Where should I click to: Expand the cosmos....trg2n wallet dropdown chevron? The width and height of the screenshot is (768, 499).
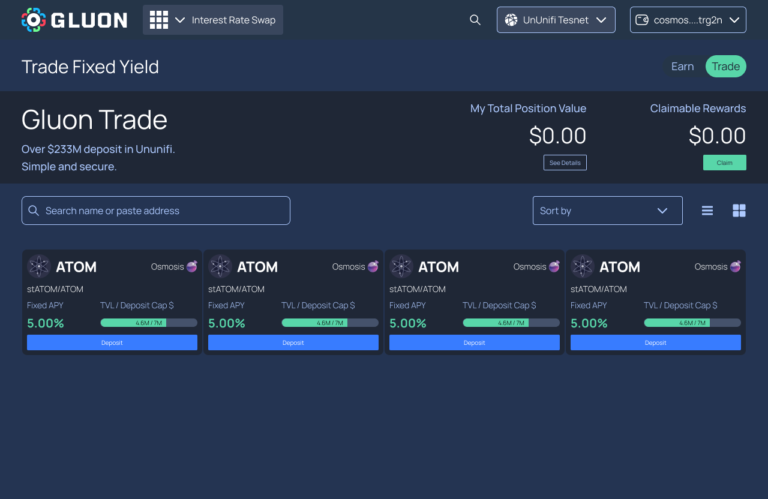point(734,20)
